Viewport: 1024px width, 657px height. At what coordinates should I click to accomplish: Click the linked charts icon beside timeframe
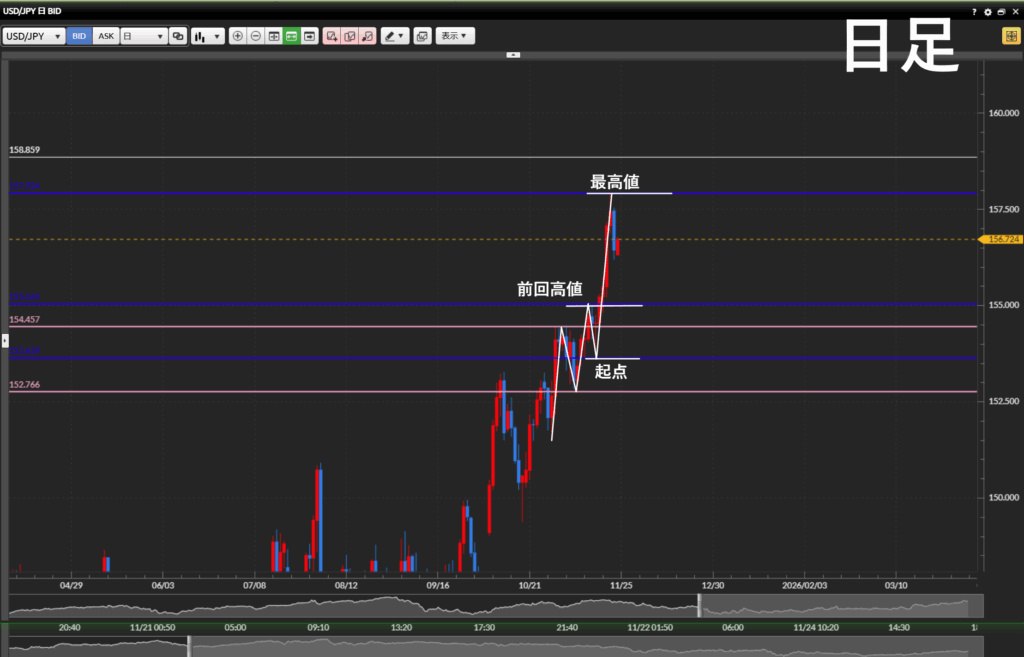tap(178, 36)
